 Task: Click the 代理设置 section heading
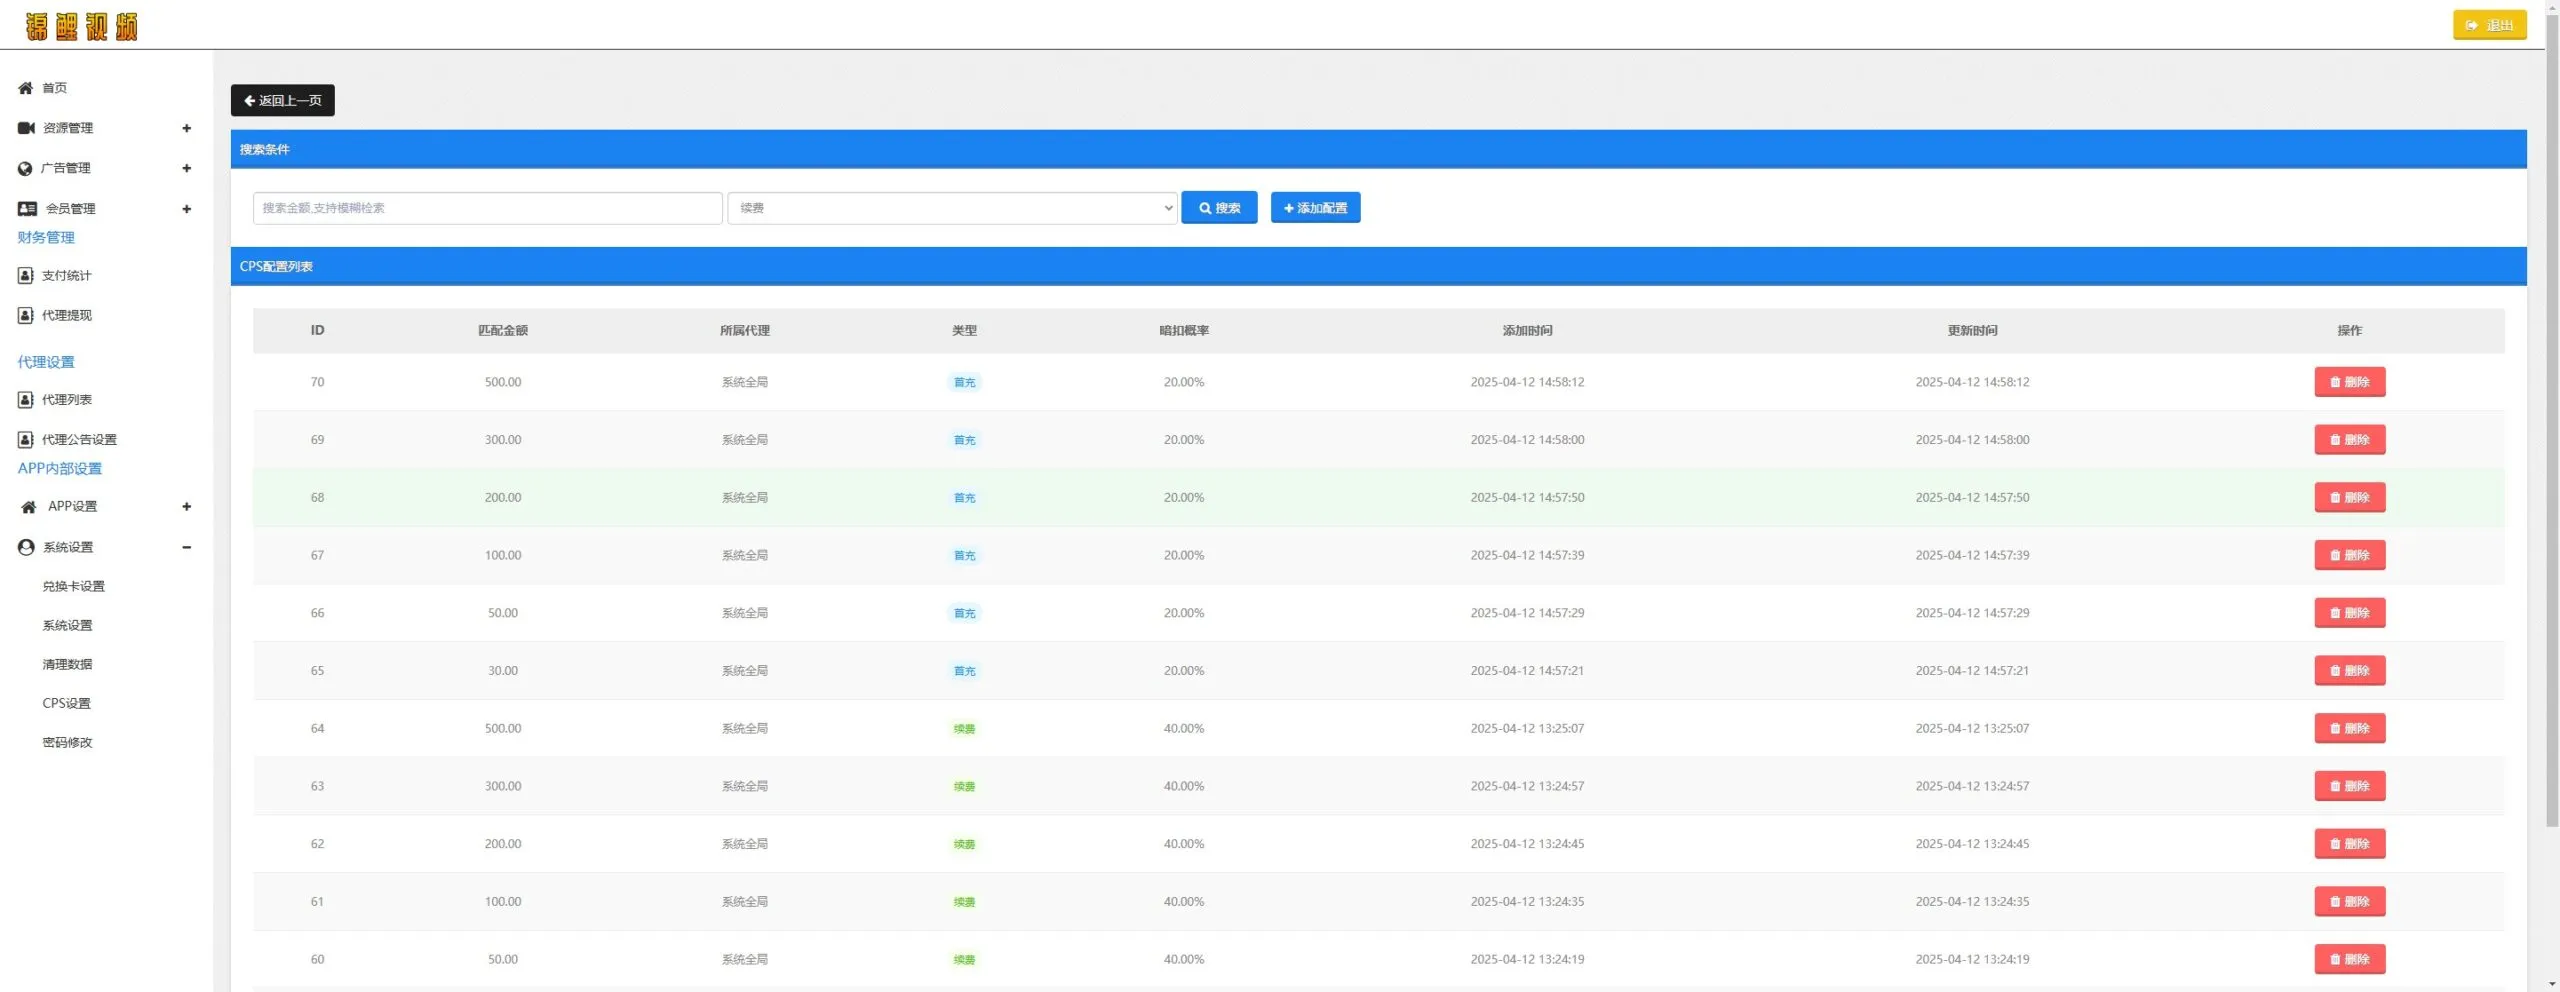[46, 362]
